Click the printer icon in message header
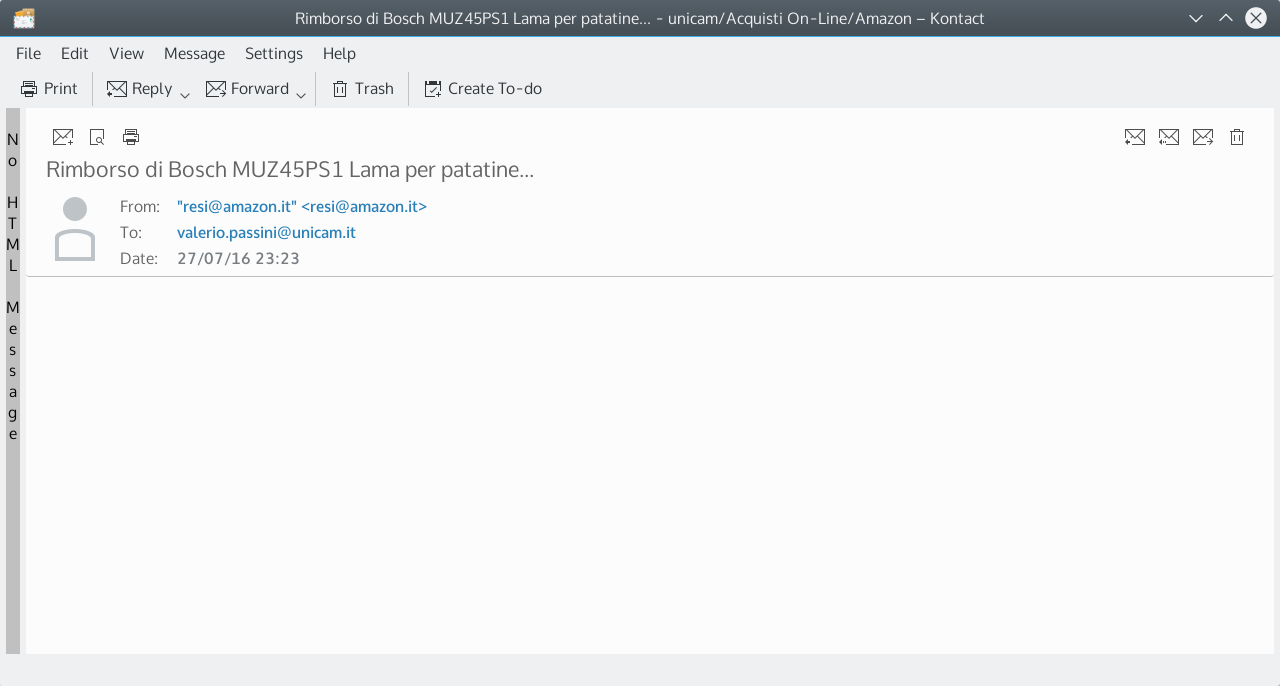This screenshot has width=1280, height=686. coord(131,137)
